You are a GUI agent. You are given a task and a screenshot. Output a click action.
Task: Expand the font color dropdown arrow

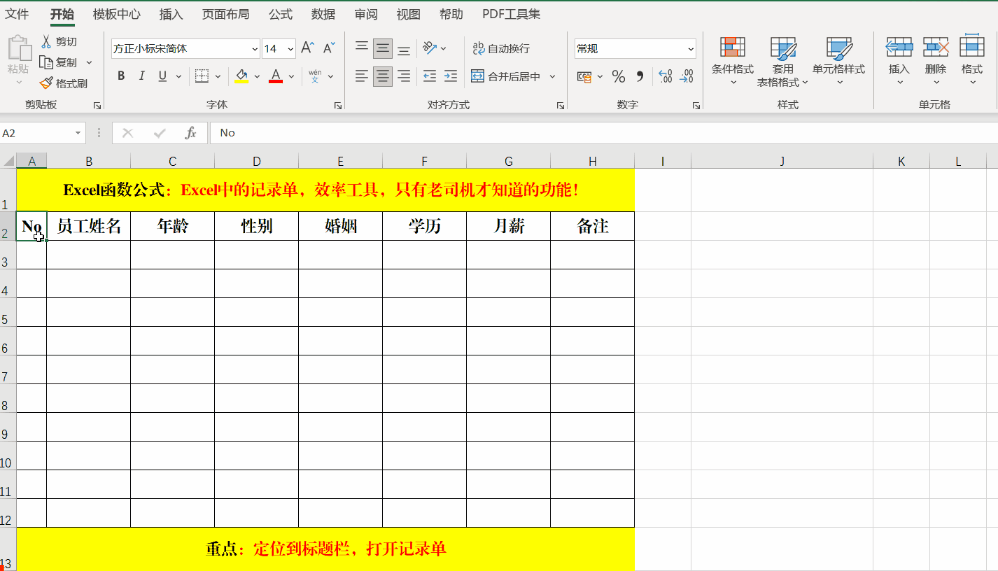click(292, 76)
